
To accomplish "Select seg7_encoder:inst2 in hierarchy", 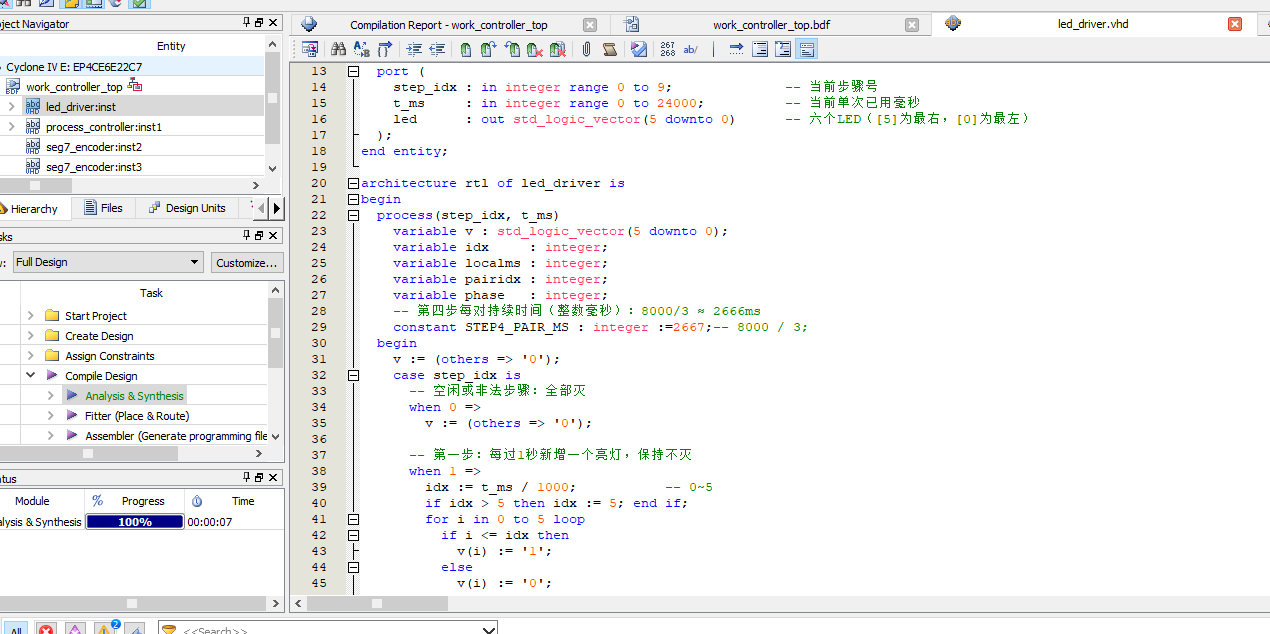I will pos(94,146).
